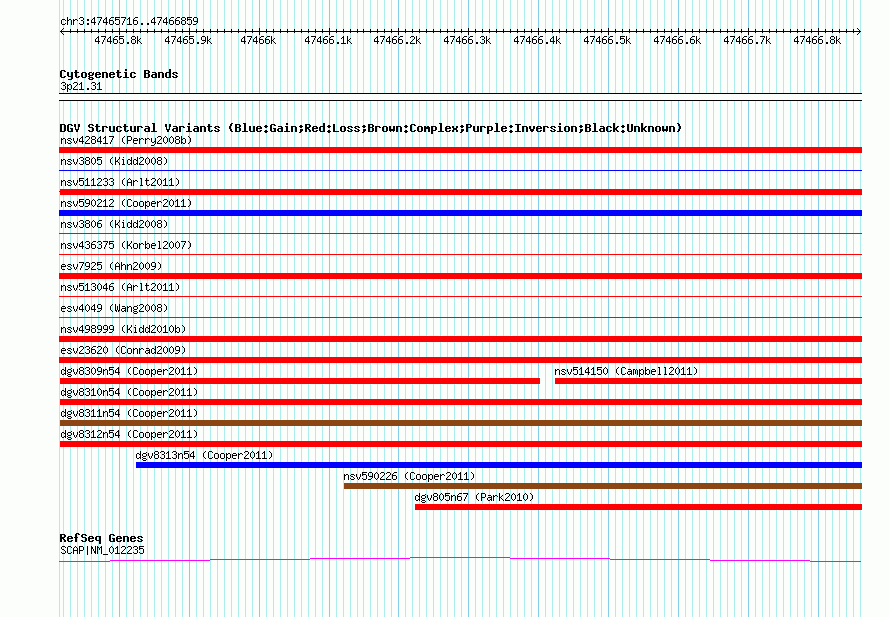Select the brown bar under nsv590226
The image size is (890, 617).
click(603, 486)
